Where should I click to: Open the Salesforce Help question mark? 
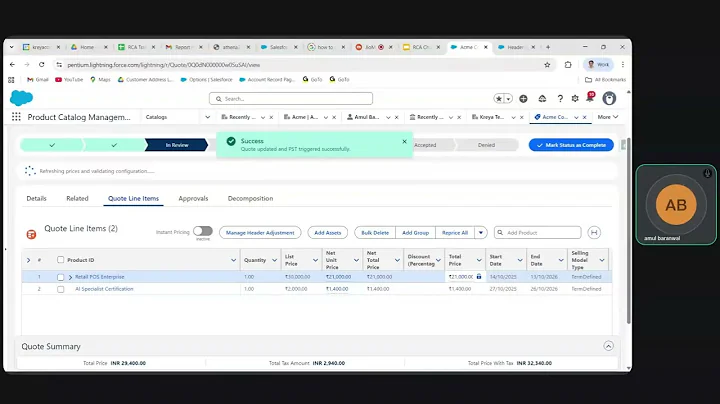pos(560,98)
